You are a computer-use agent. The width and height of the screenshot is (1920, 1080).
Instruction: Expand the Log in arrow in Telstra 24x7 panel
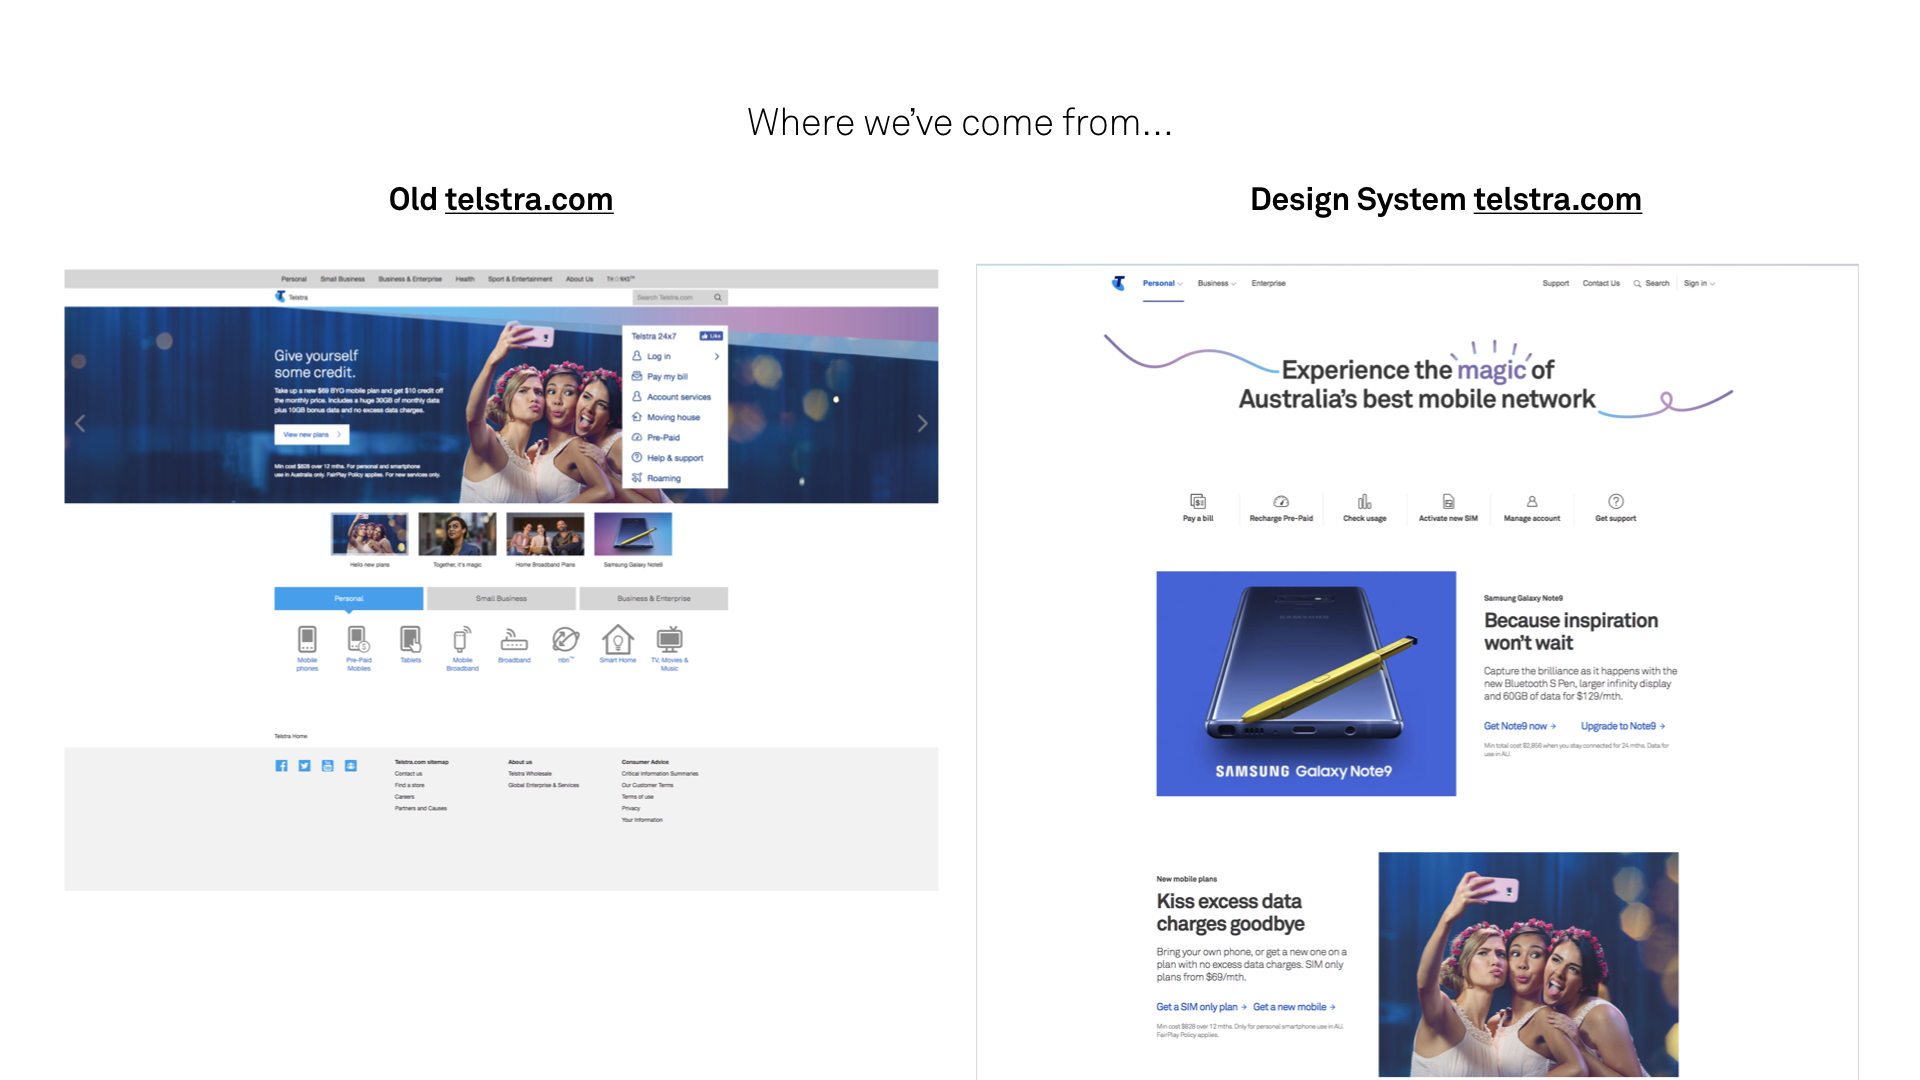pyautogui.click(x=716, y=356)
